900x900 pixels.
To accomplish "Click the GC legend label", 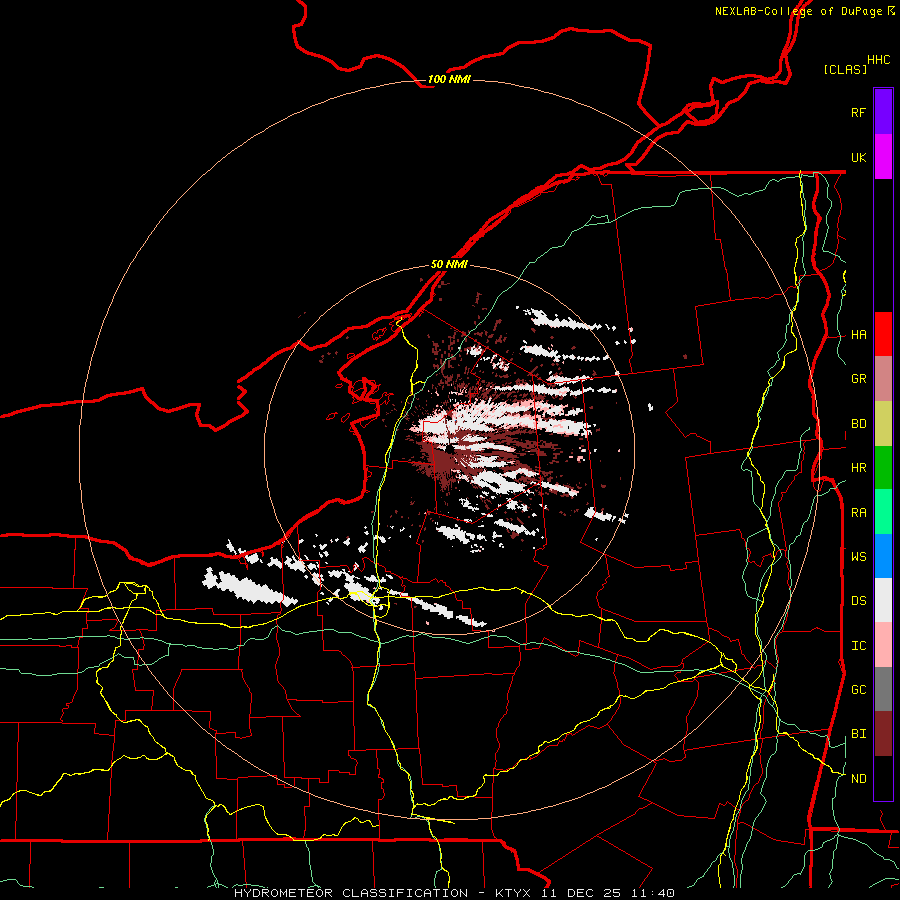I will click(x=858, y=690).
